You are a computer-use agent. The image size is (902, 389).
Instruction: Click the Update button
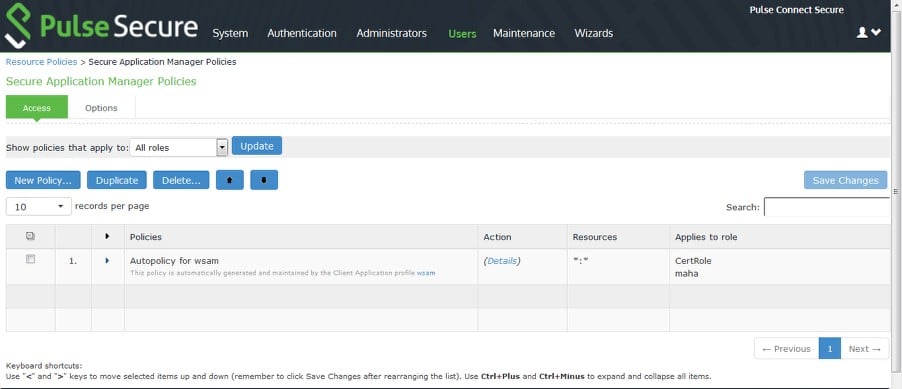point(257,146)
